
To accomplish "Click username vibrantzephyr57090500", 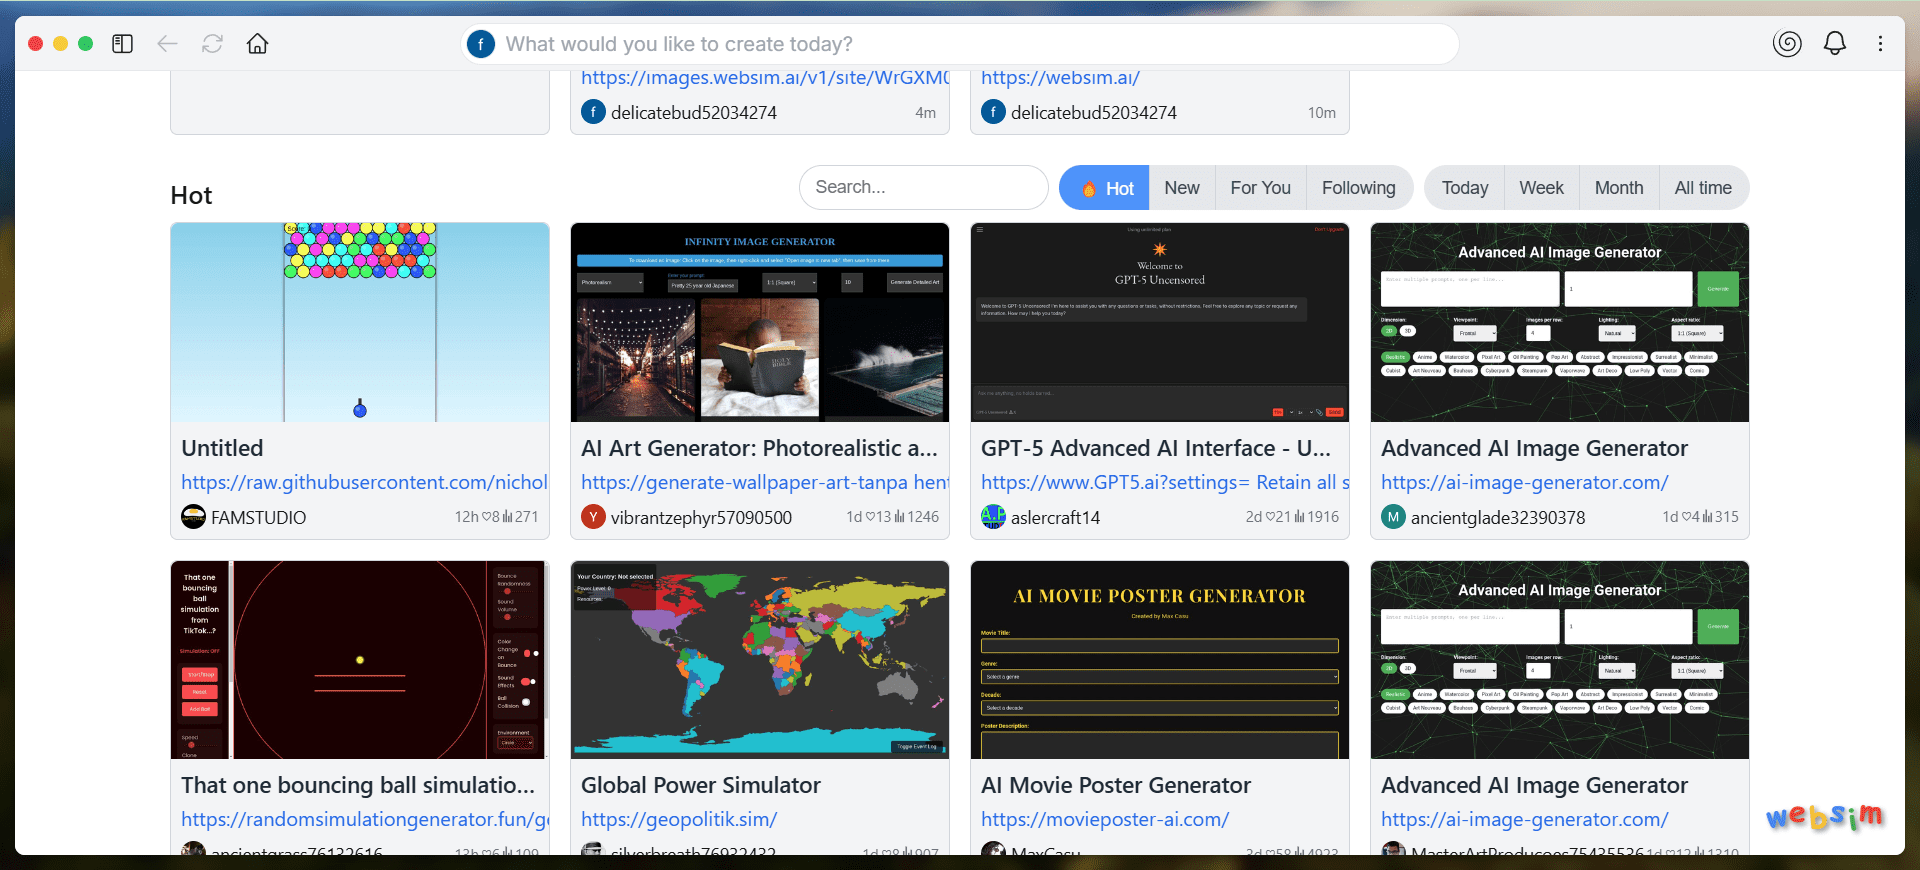I will (701, 517).
